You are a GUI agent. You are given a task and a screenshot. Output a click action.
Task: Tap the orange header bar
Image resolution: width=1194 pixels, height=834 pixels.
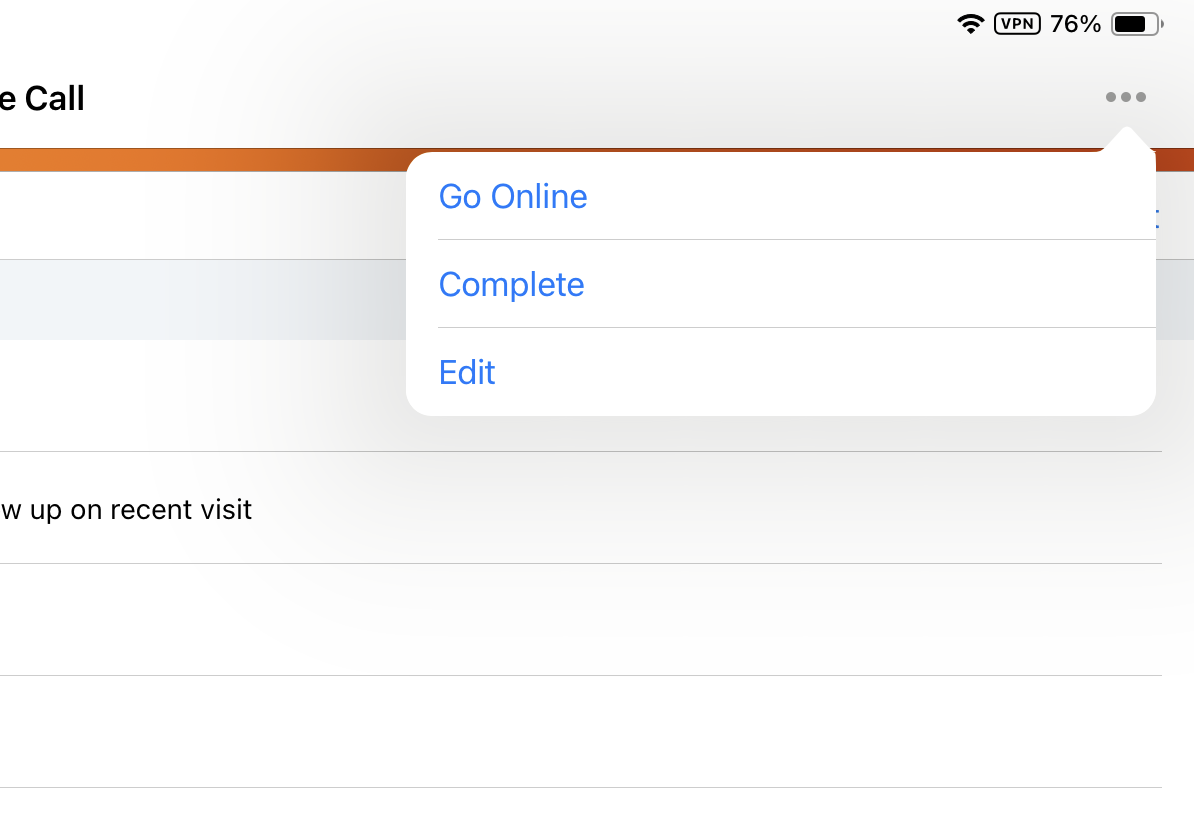[200, 160]
